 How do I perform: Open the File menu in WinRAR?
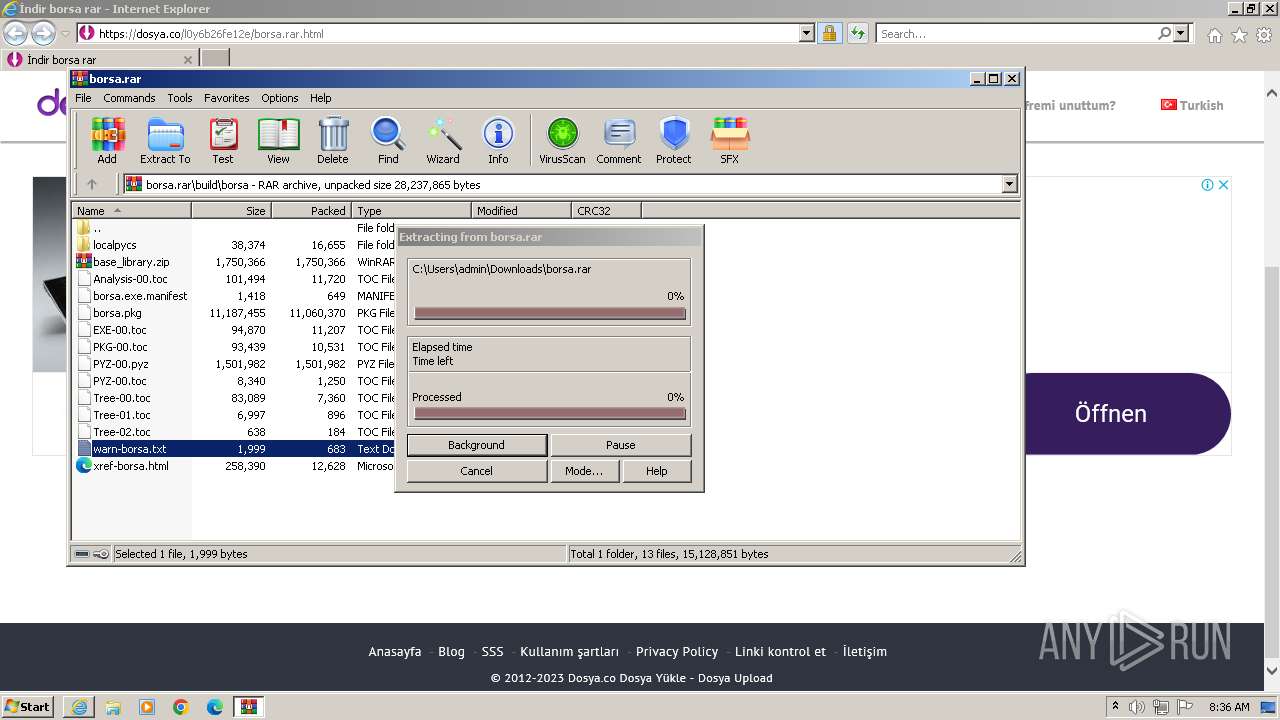click(x=83, y=98)
